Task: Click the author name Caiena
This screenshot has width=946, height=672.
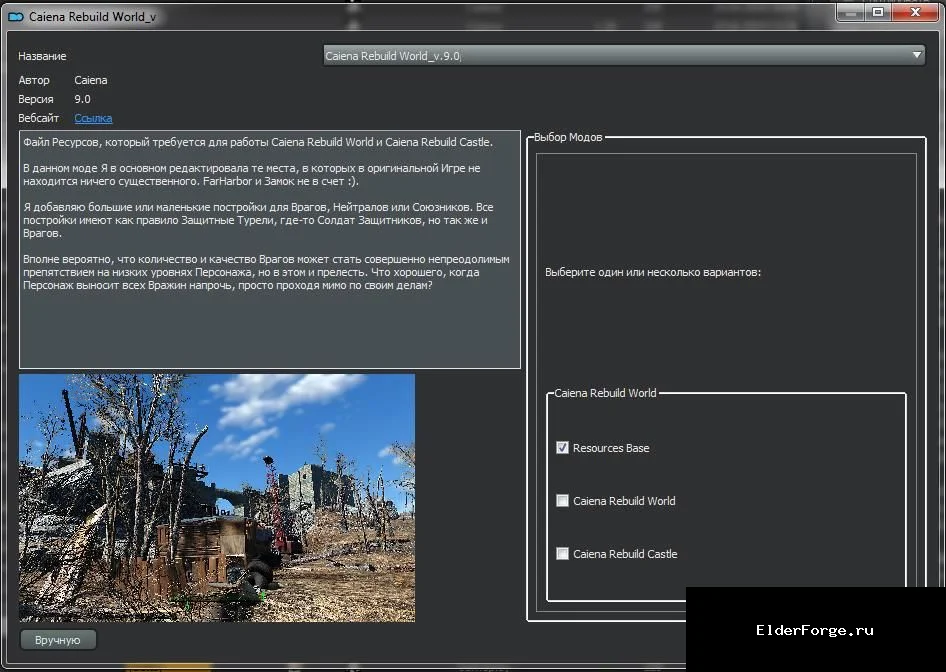Action: (90, 80)
